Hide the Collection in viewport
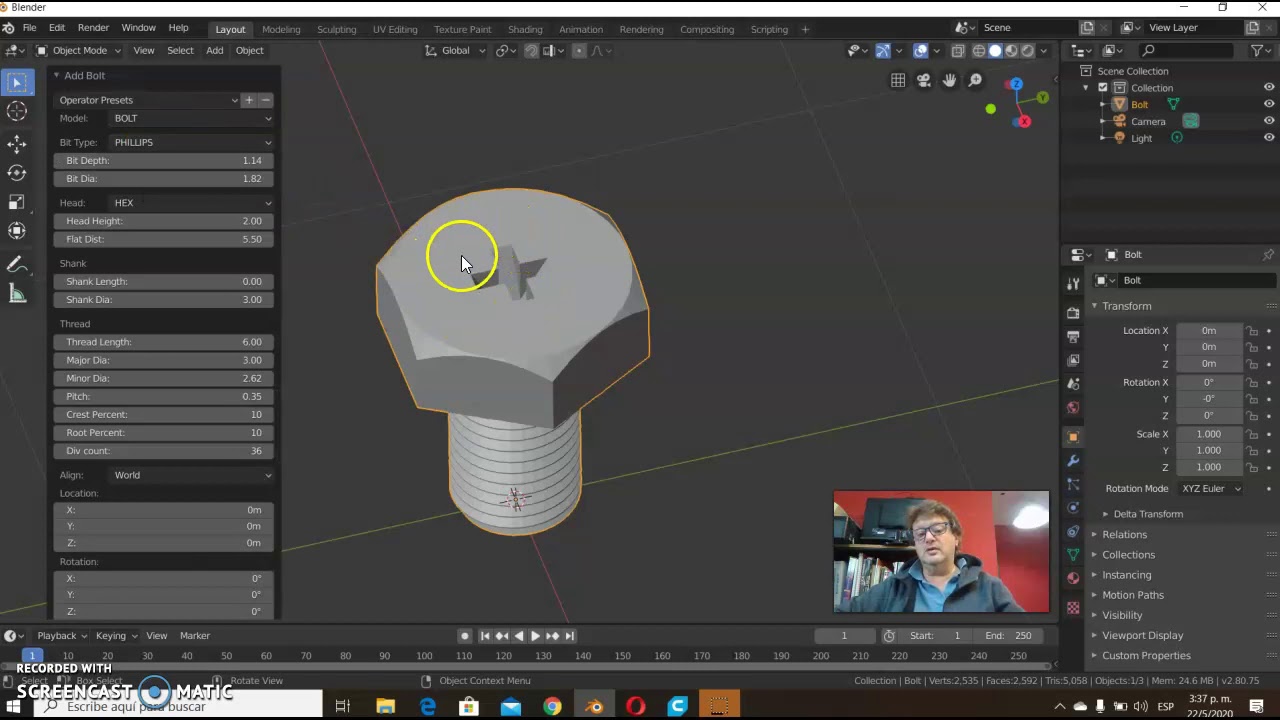1280x720 pixels. coord(1269,88)
